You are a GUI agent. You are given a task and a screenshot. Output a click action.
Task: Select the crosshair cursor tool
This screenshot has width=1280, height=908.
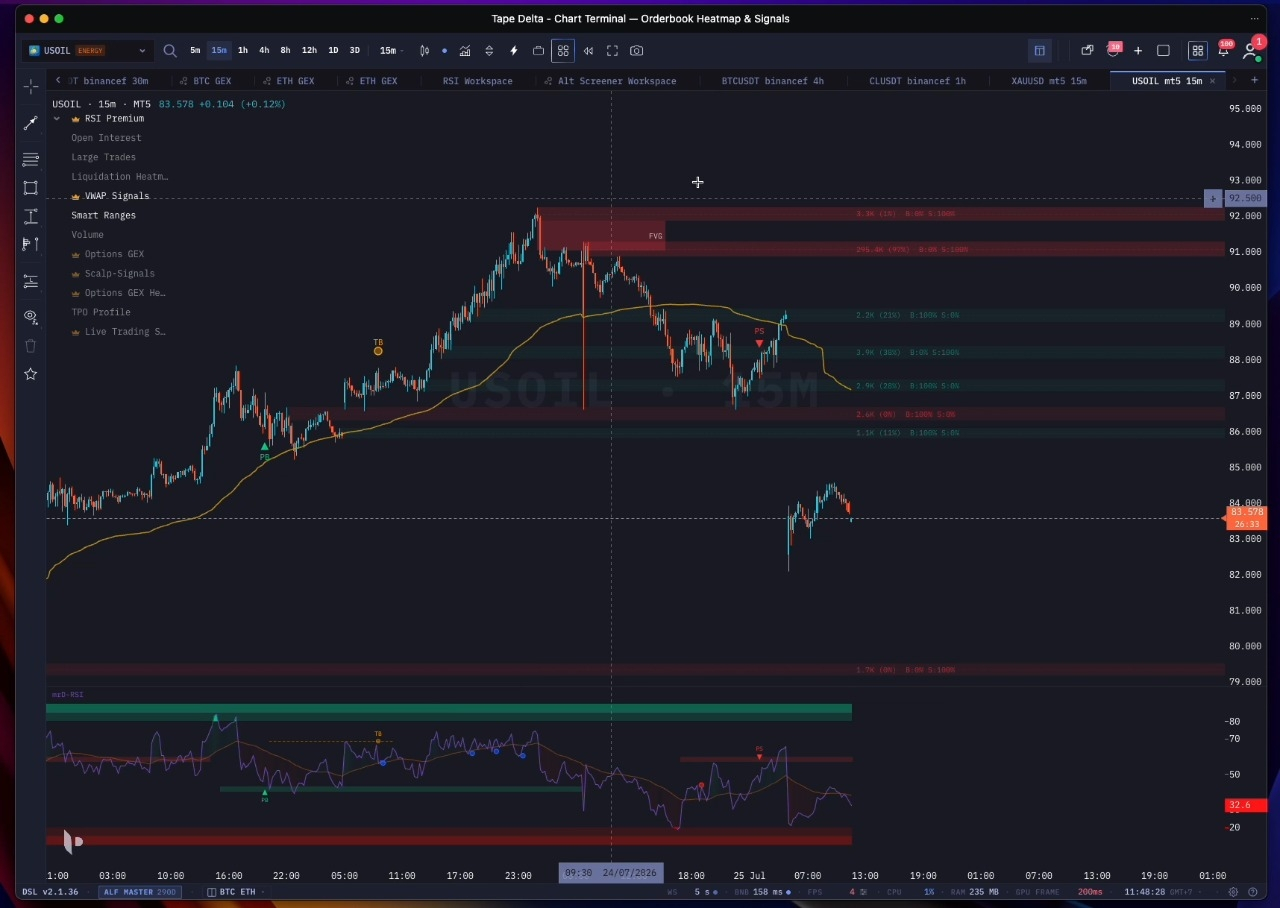coord(31,87)
